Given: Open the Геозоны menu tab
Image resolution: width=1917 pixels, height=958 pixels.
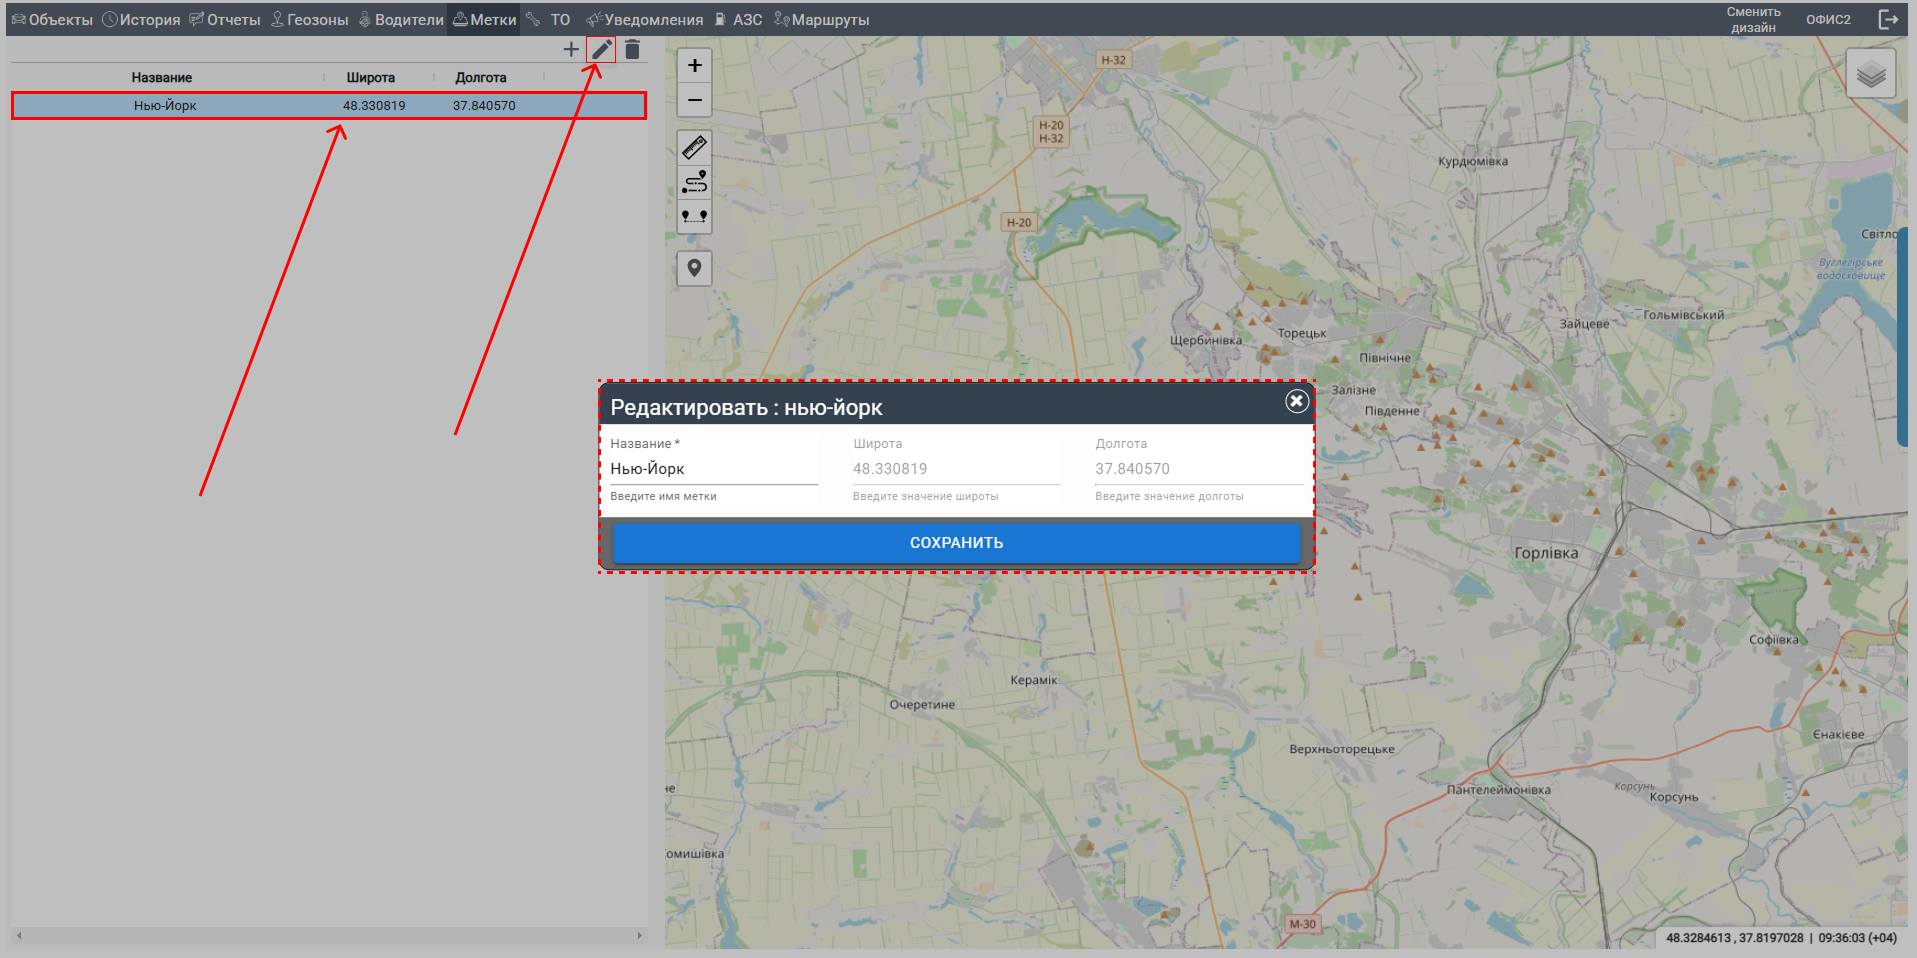Looking at the screenshot, I should pos(310,20).
